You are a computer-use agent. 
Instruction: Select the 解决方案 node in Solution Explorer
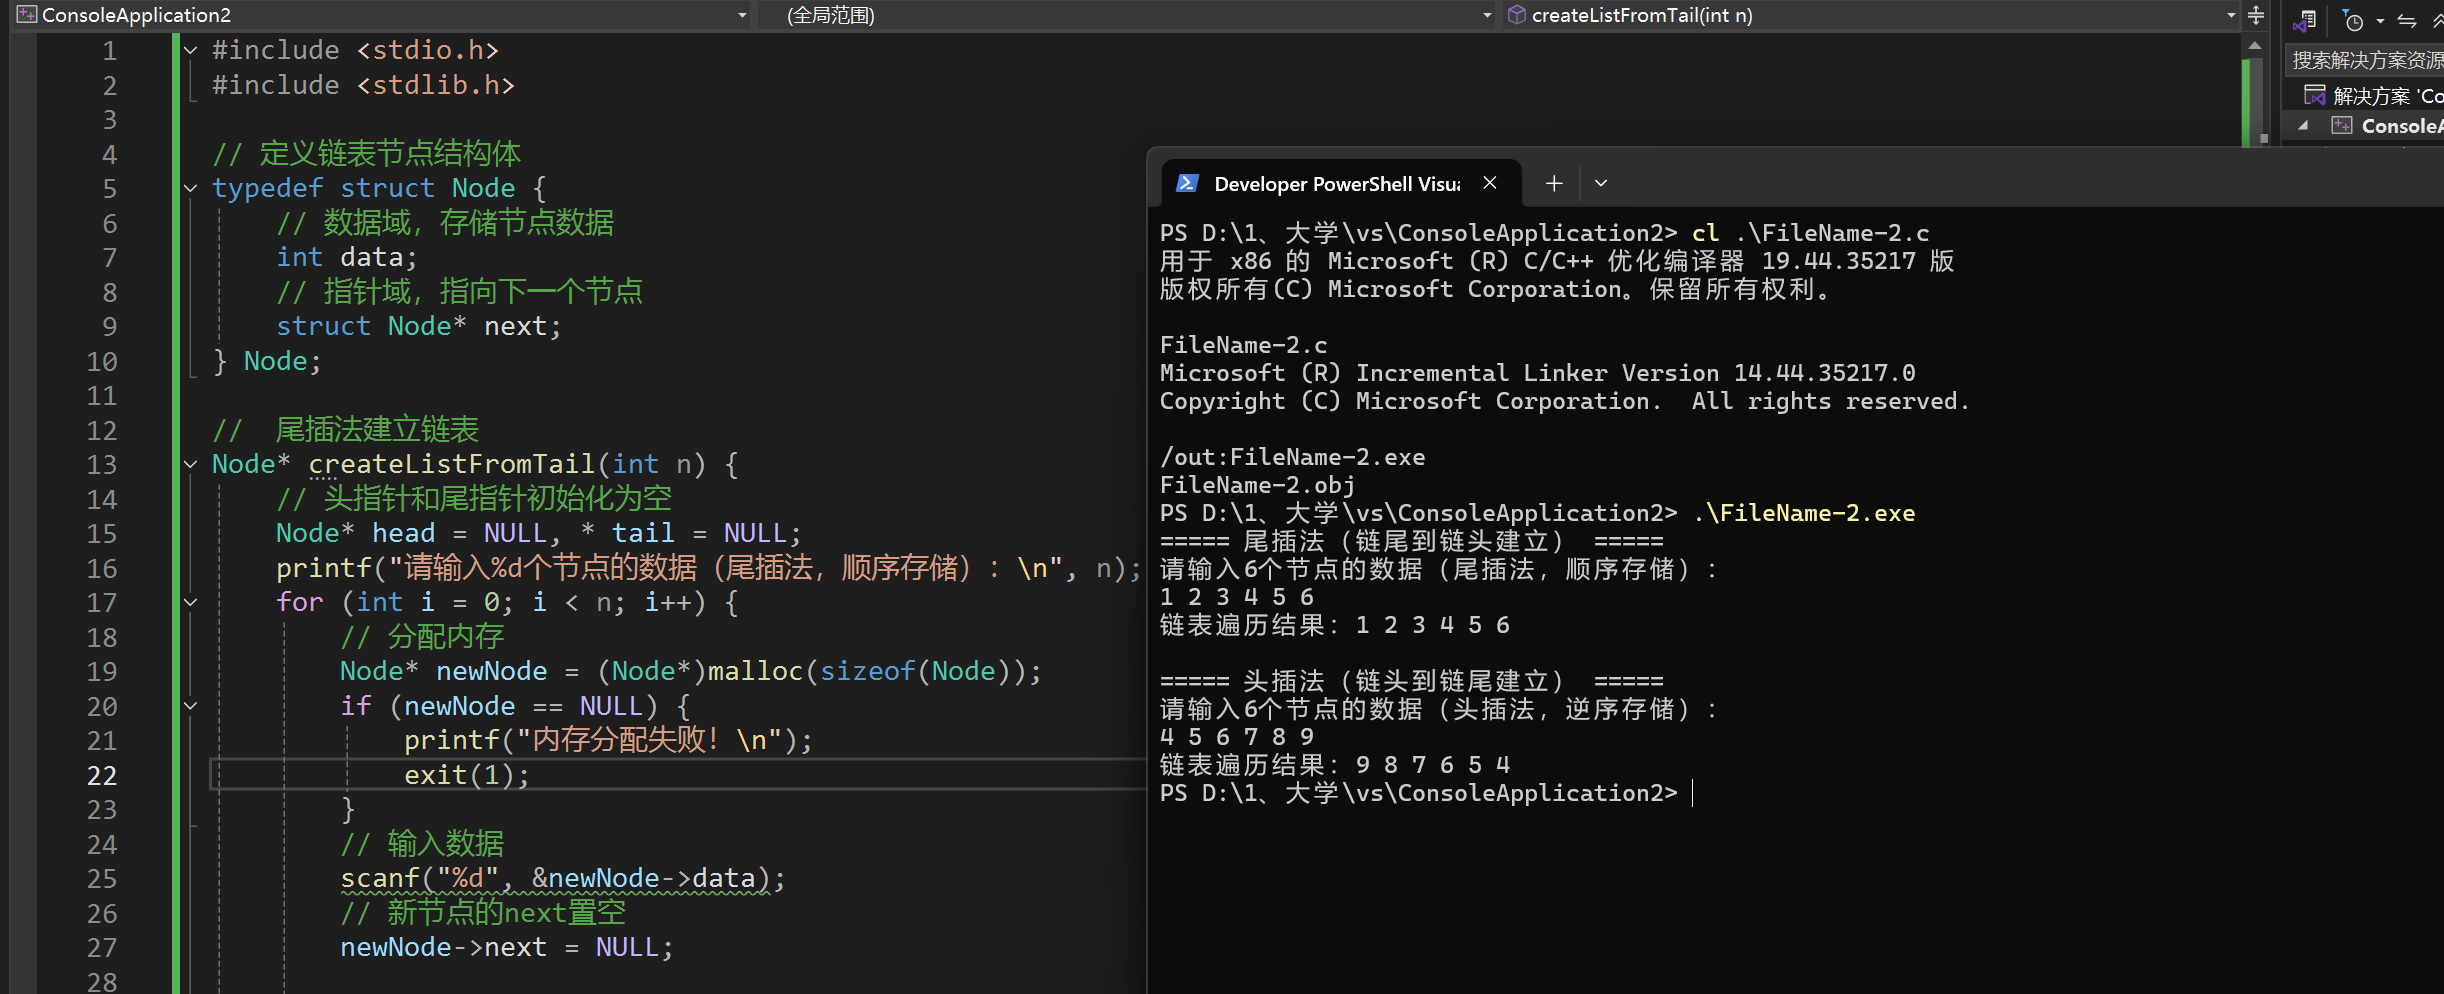(2374, 95)
